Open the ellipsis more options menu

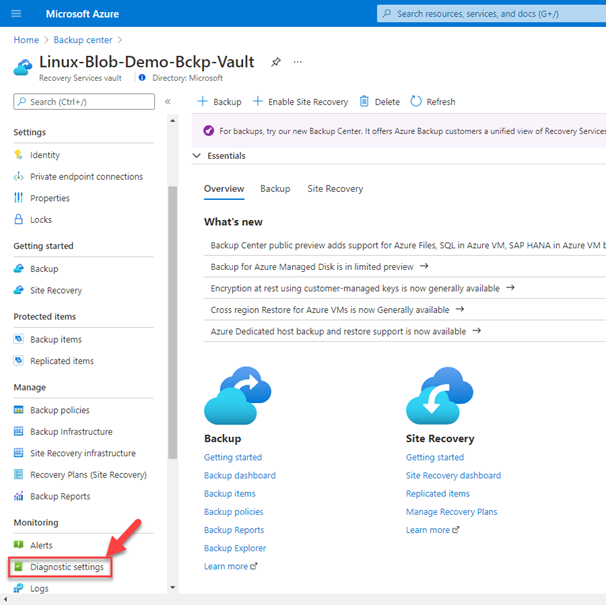[x=297, y=62]
